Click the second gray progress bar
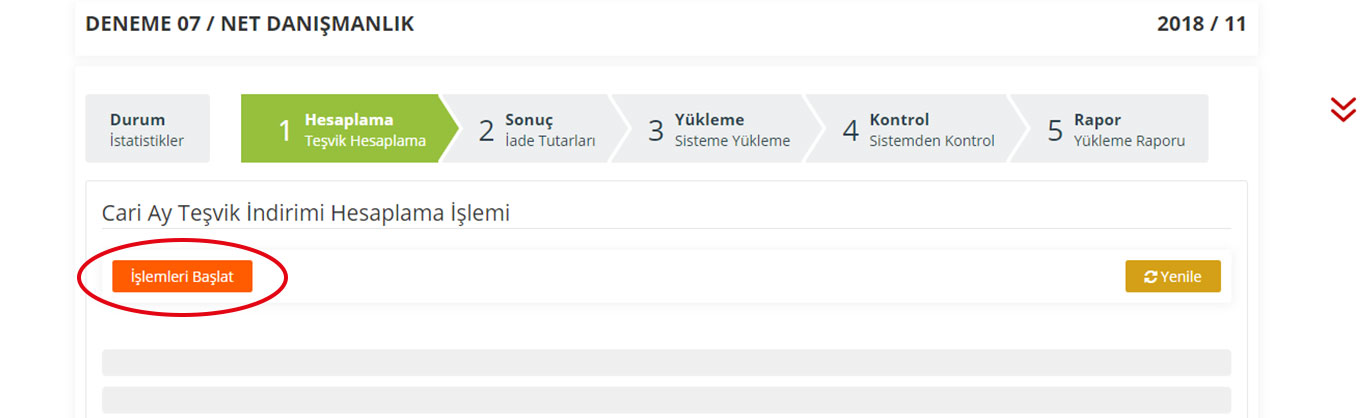The image size is (1366, 418). (666, 400)
